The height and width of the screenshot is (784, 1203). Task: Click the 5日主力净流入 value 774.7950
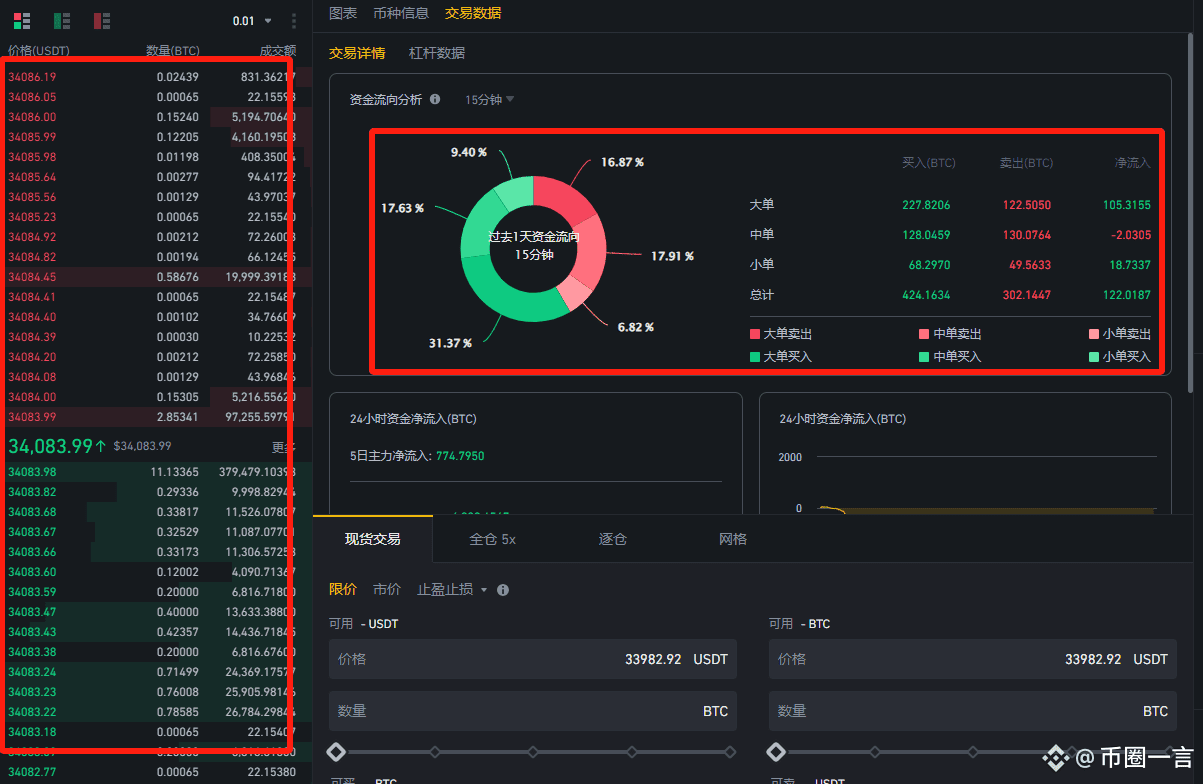point(460,456)
